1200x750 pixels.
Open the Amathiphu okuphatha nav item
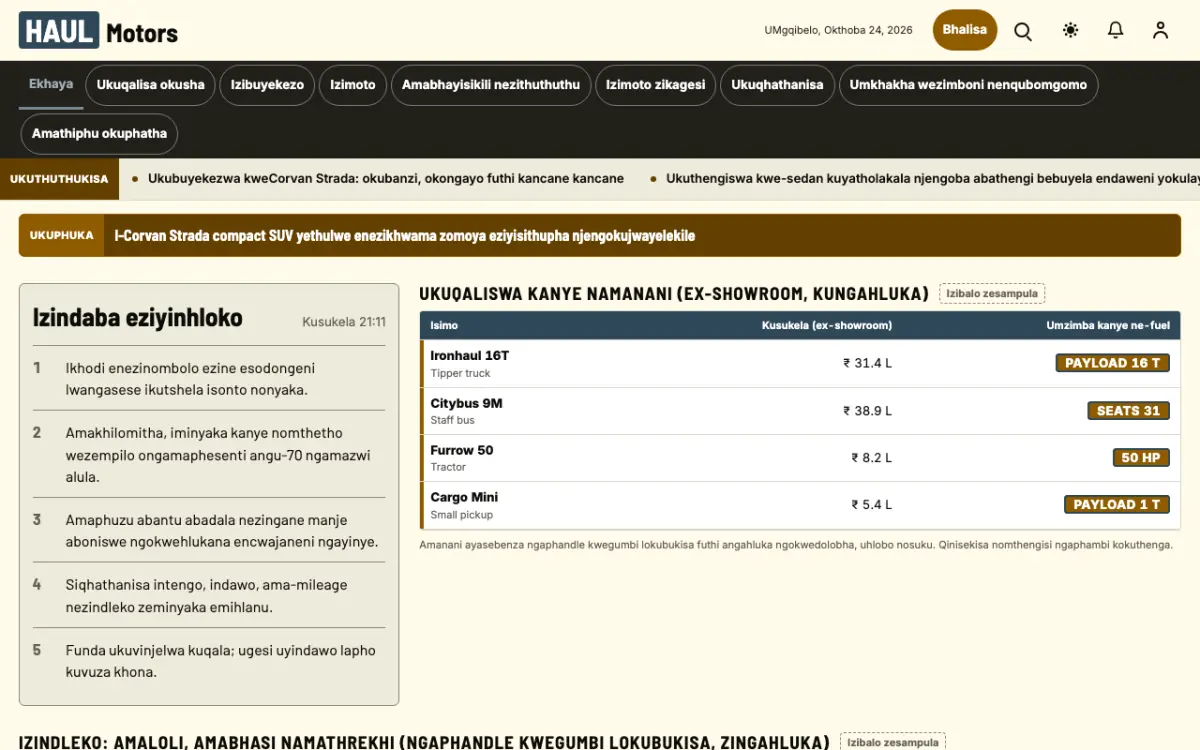click(x=99, y=134)
